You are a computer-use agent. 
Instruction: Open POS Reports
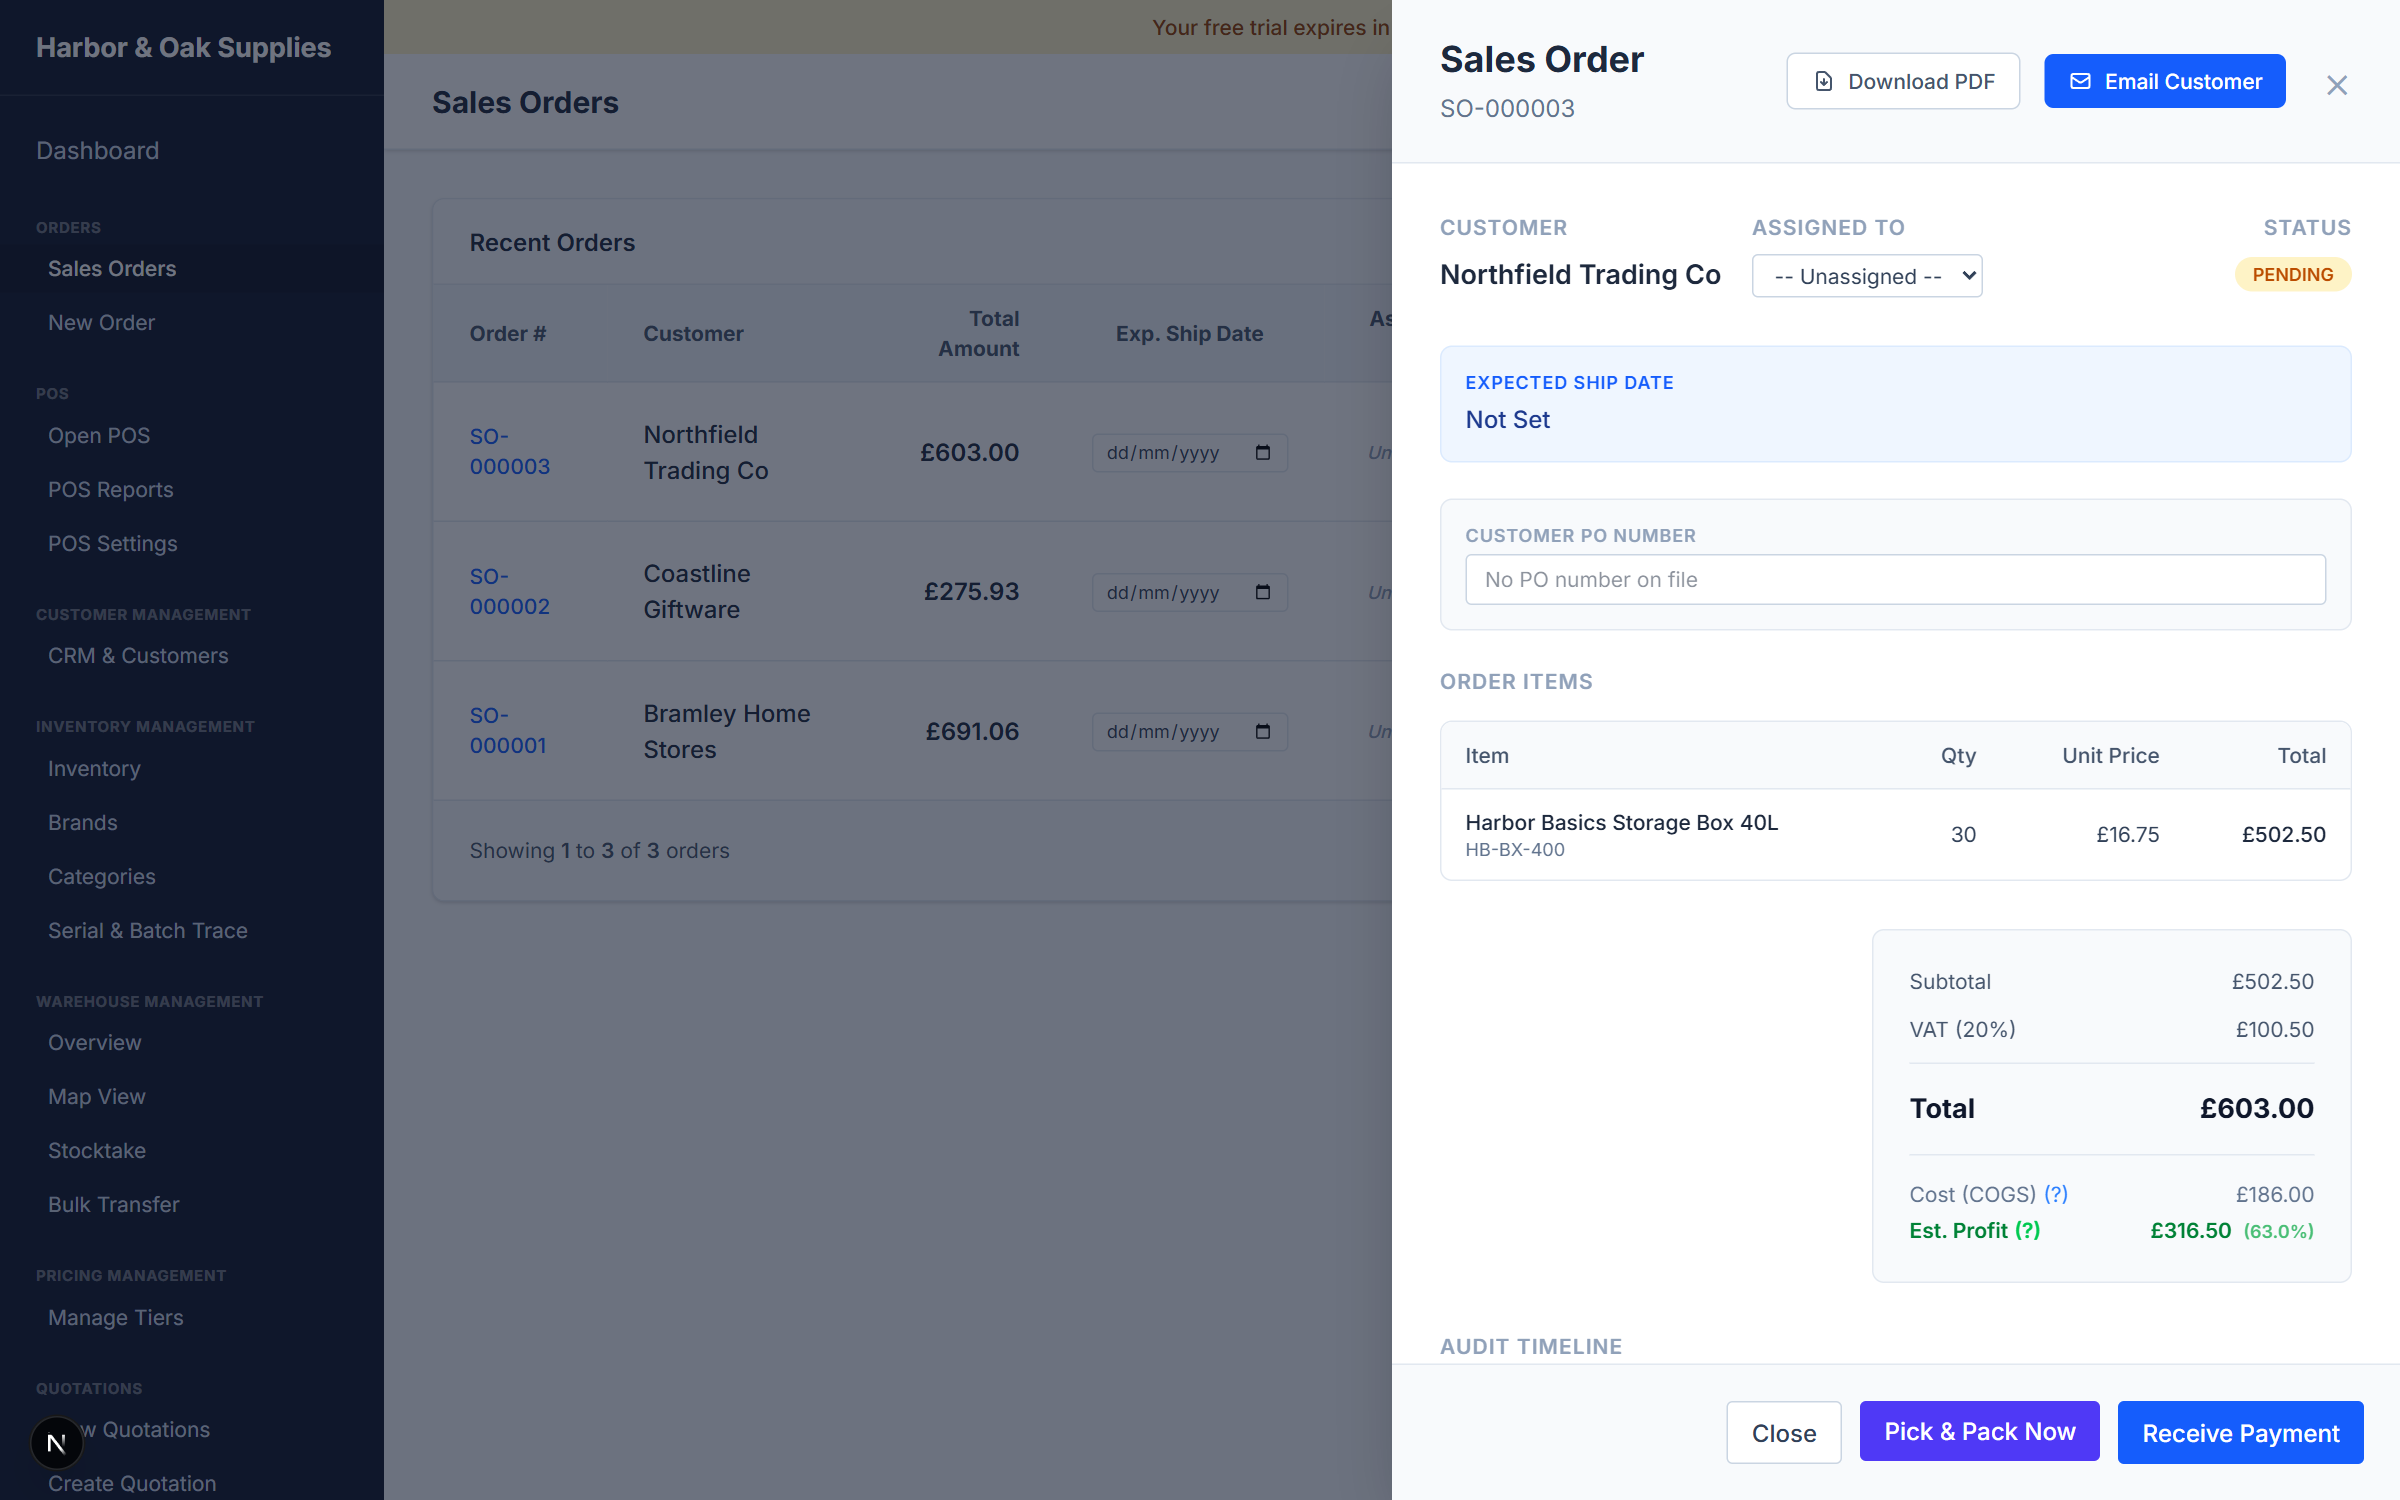pyautogui.click(x=111, y=489)
